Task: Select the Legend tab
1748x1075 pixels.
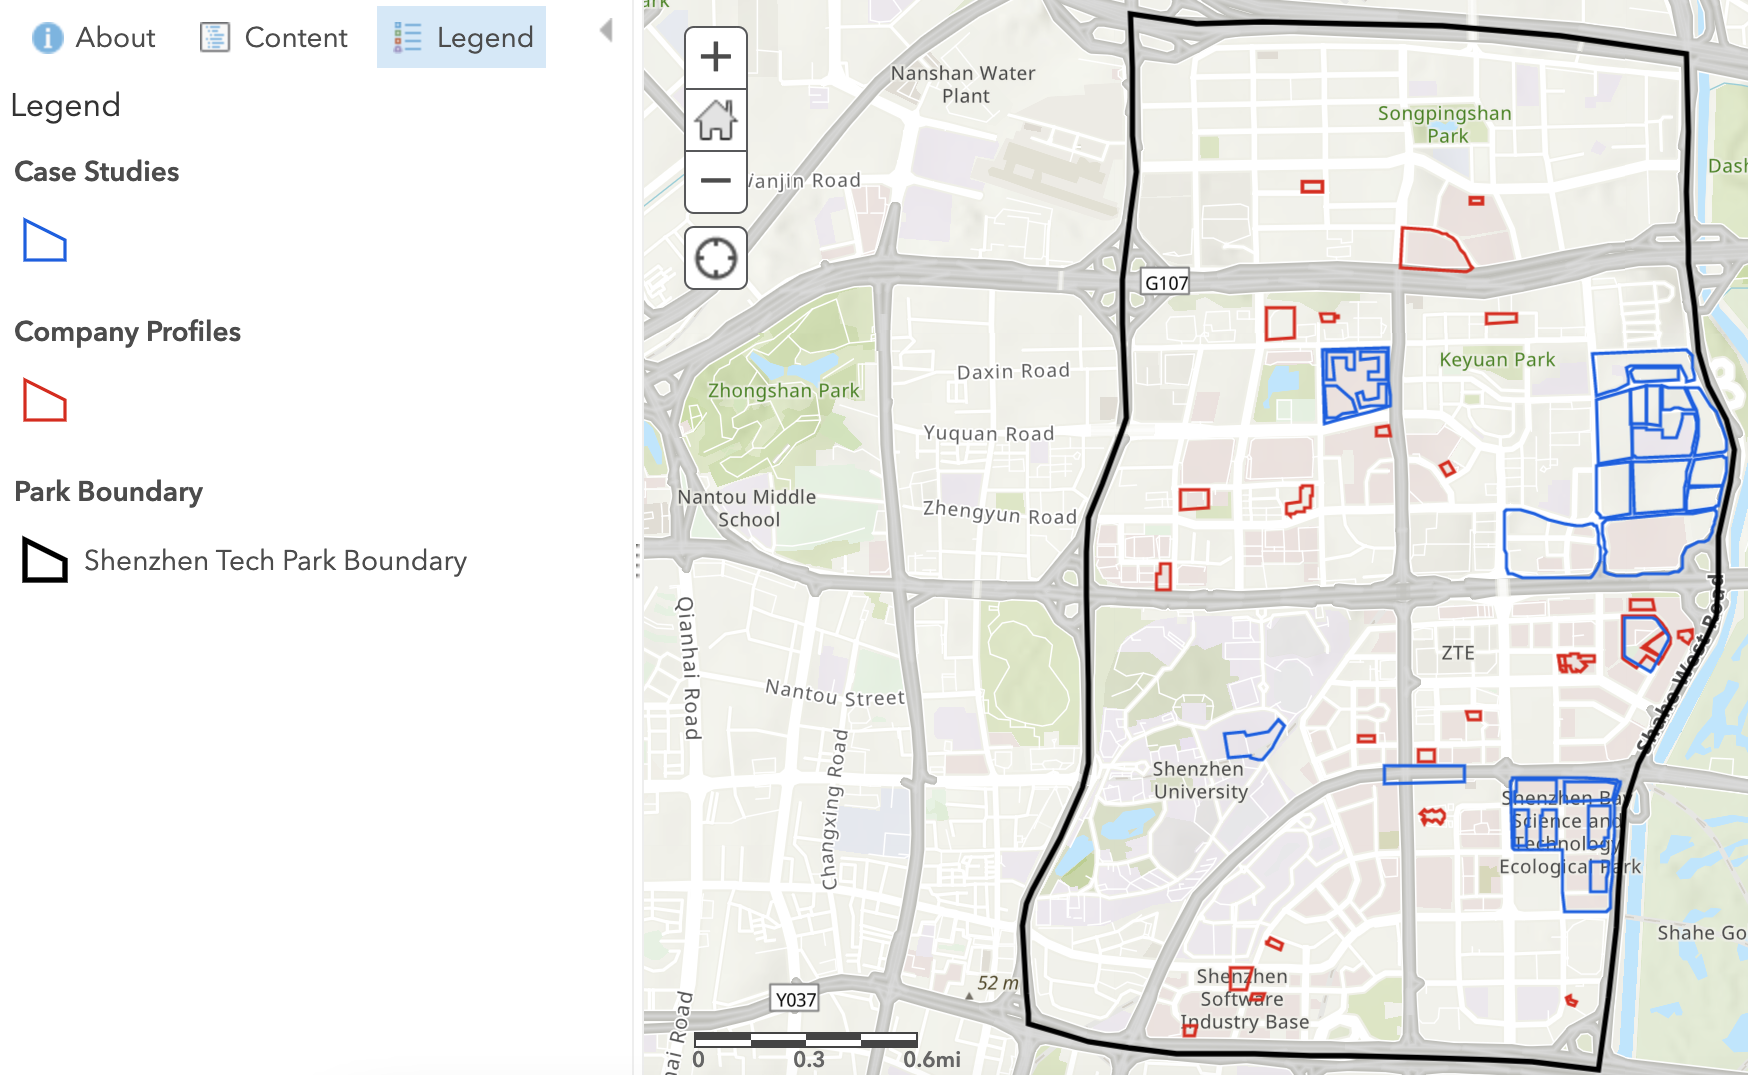Action: pyautogui.click(x=462, y=38)
